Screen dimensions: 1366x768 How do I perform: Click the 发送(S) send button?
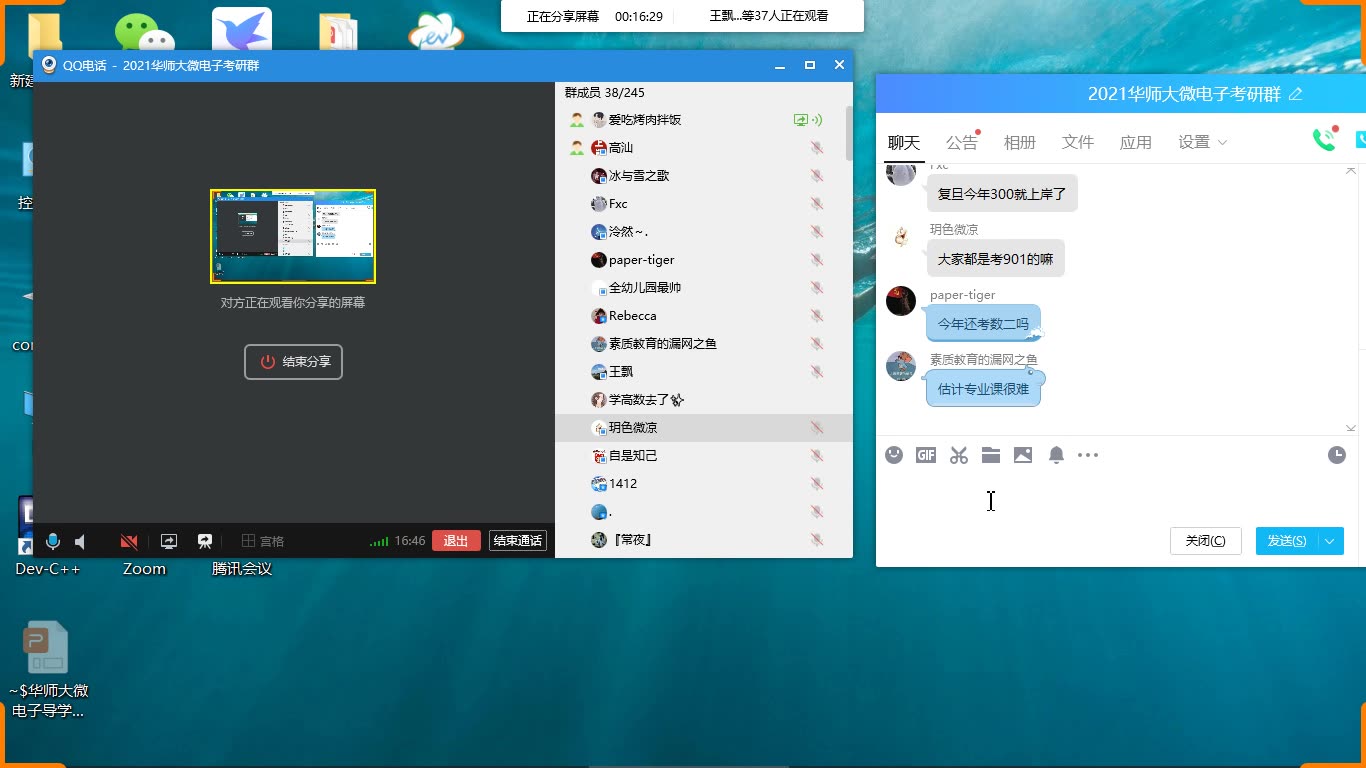tap(1287, 541)
